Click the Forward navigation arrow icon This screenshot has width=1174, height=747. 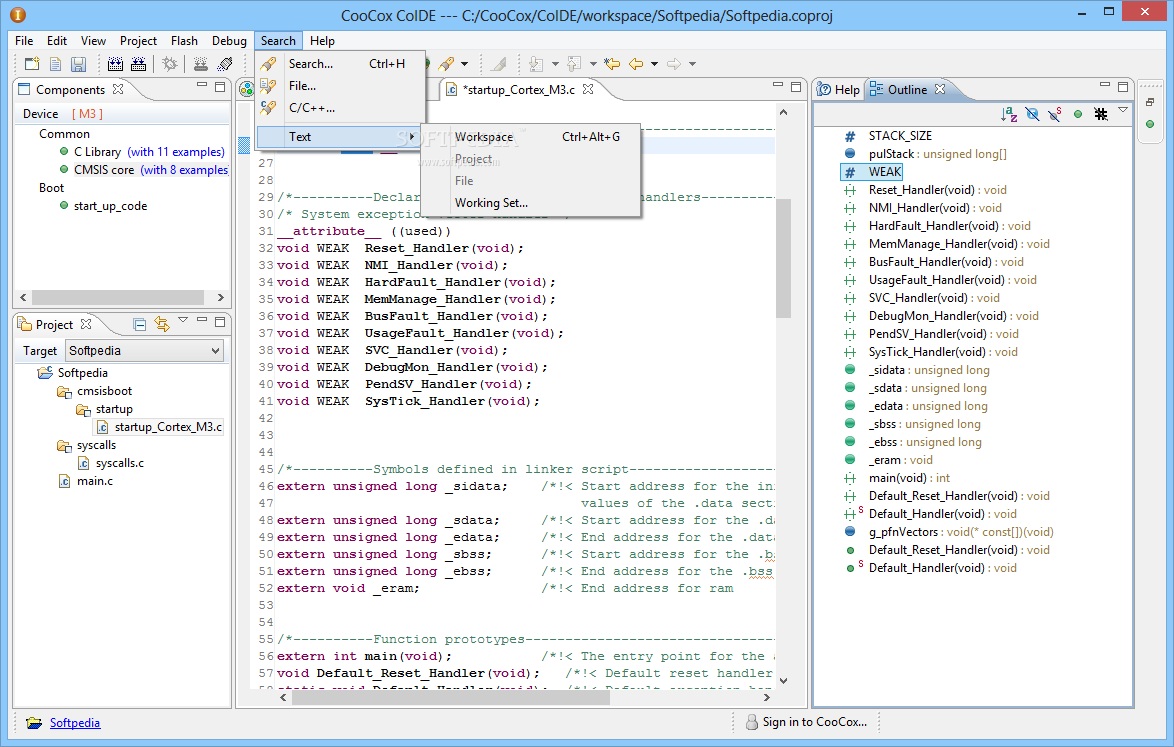[674, 64]
